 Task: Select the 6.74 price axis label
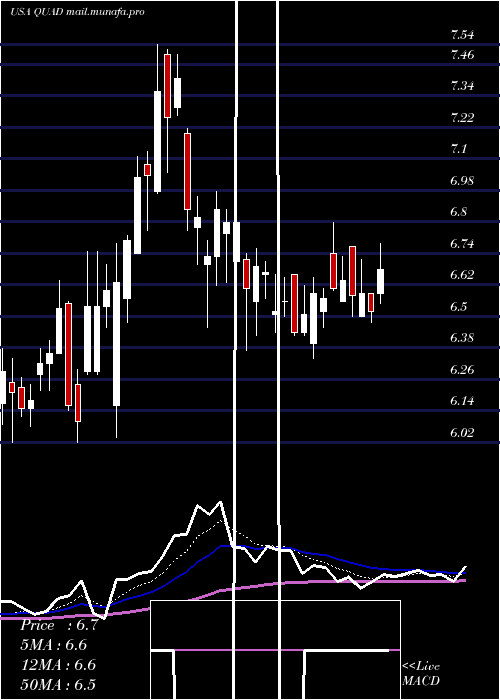(462, 244)
